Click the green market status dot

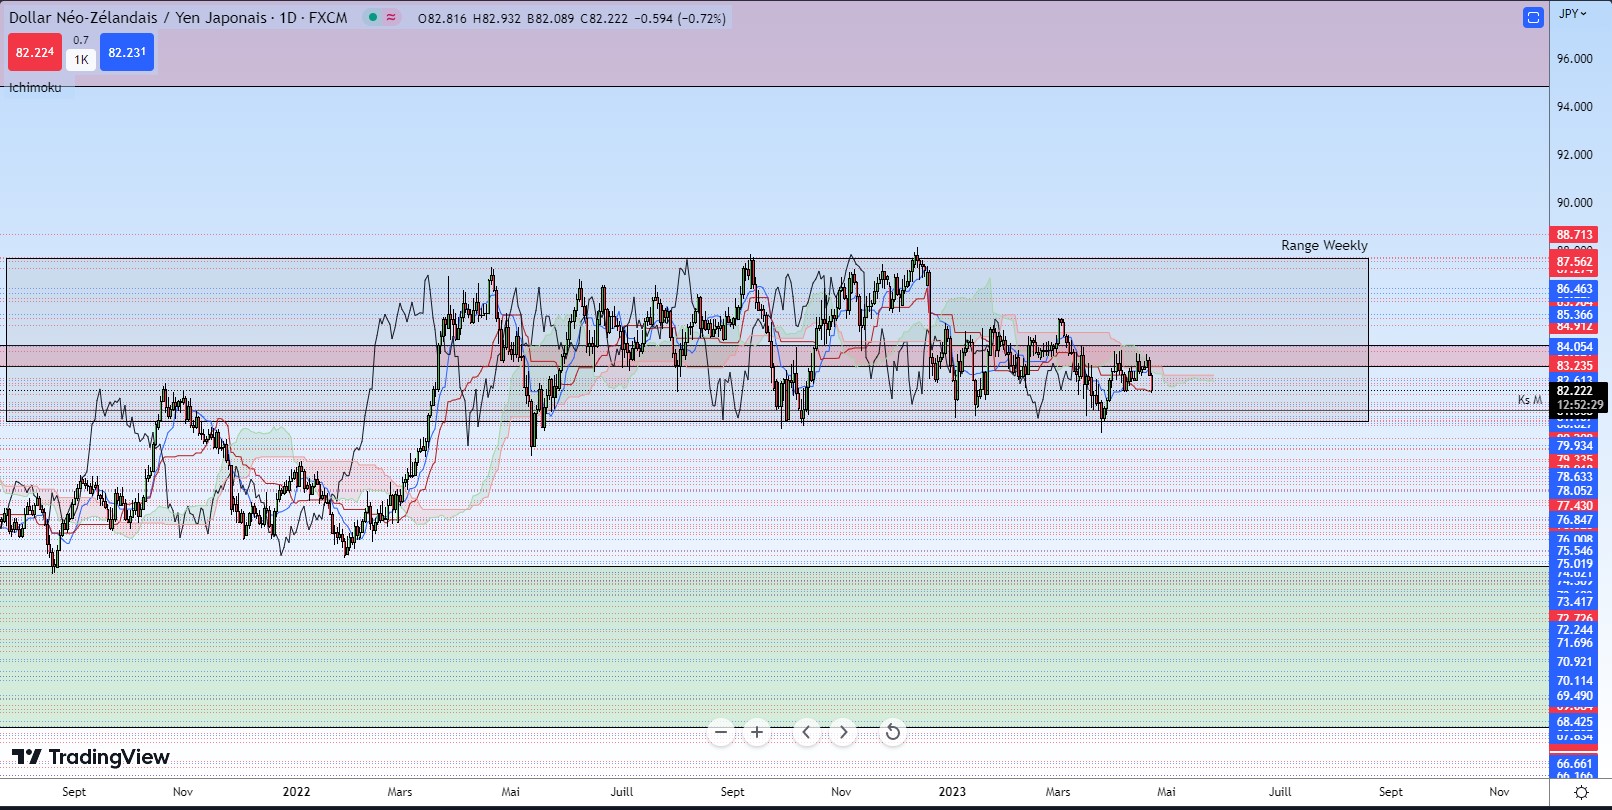tap(373, 17)
